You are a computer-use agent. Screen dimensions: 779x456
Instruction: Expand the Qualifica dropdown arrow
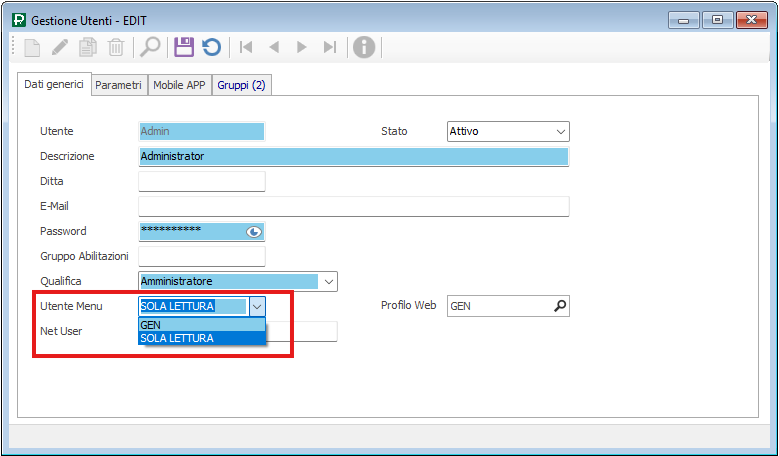pos(328,282)
